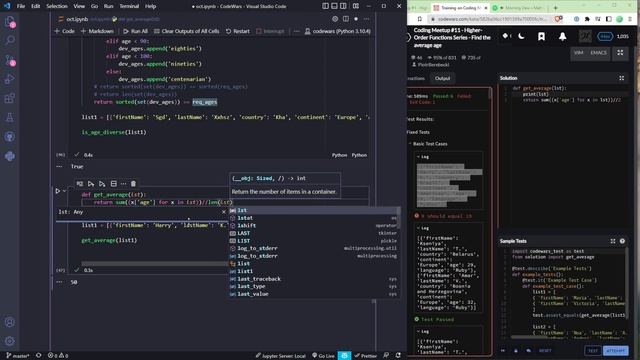Open a new browser tab
The image size is (640, 360).
pyautogui.click(x=555, y=8)
